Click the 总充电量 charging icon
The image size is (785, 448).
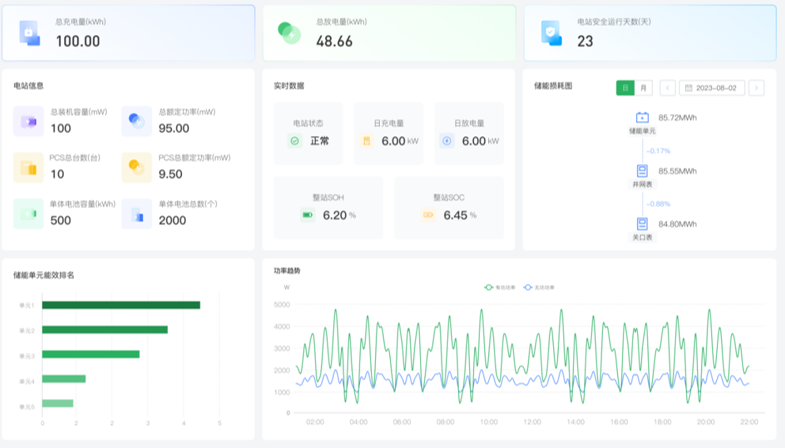point(30,33)
